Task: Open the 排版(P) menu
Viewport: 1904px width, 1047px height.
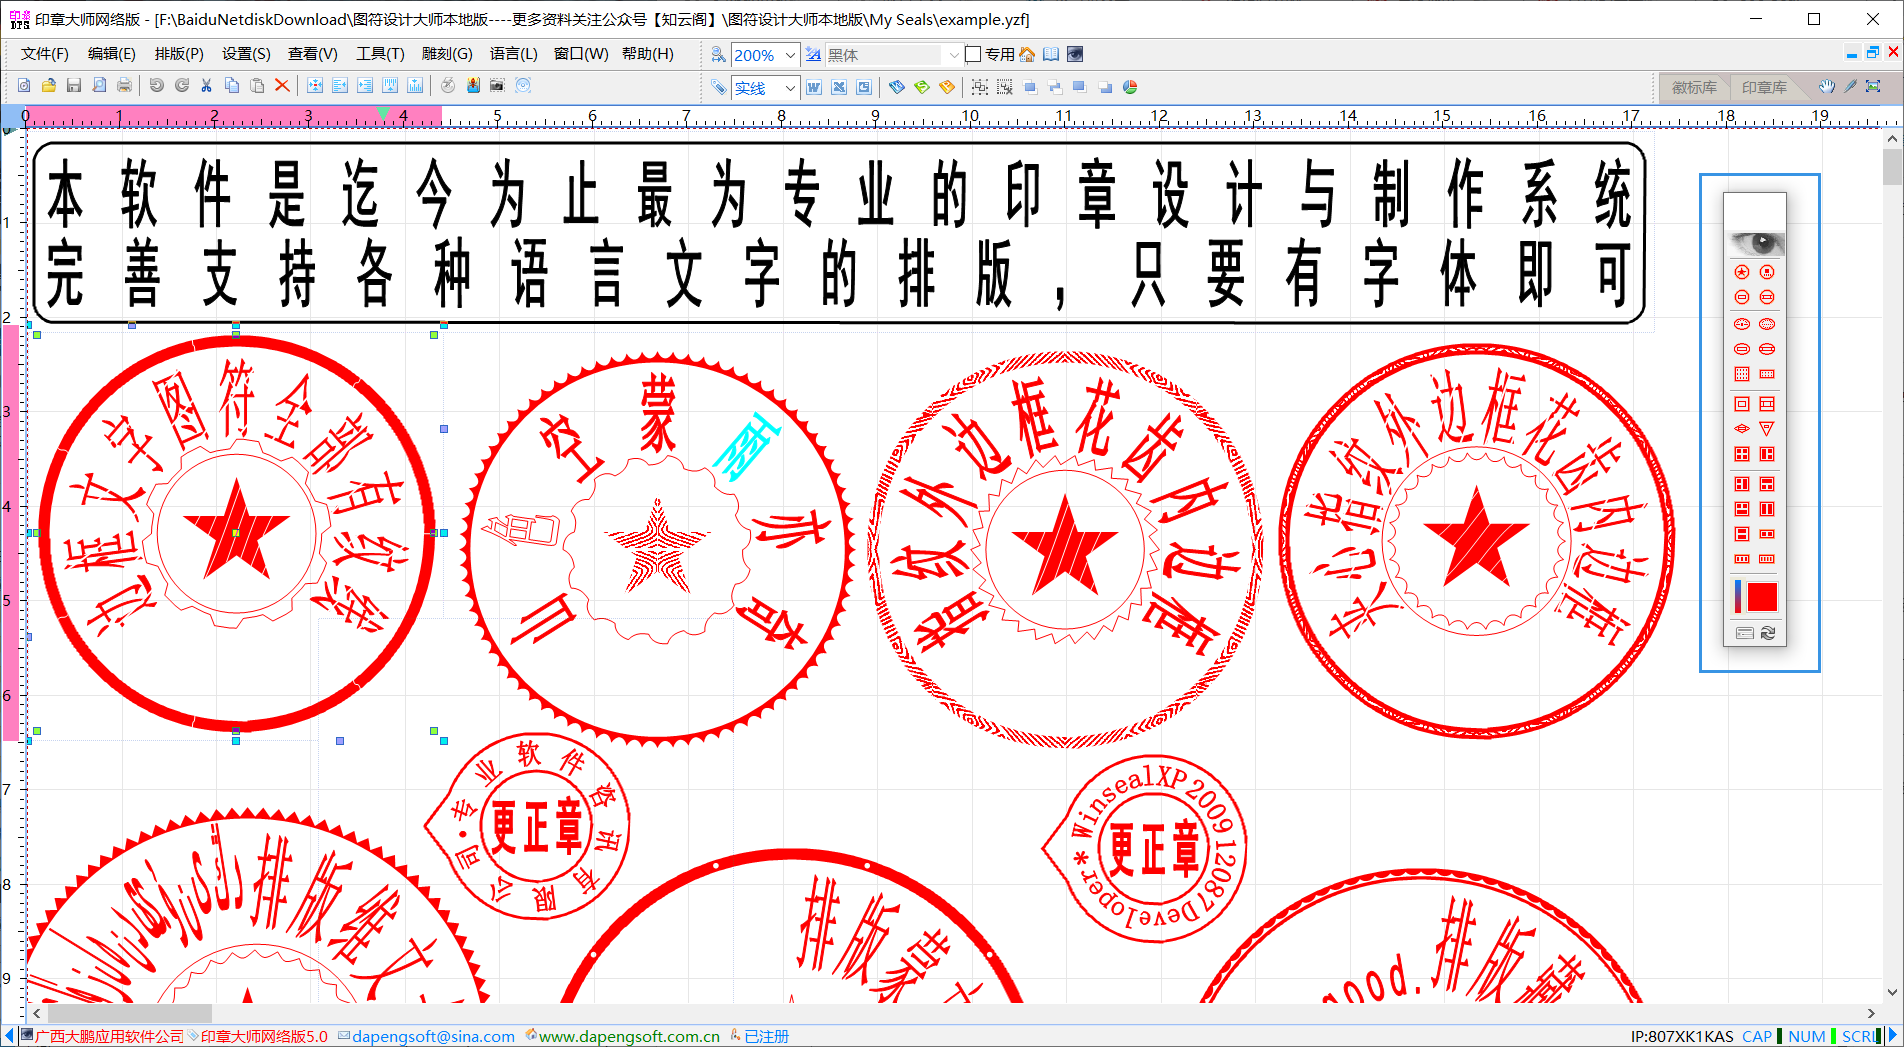Action: tap(179, 54)
